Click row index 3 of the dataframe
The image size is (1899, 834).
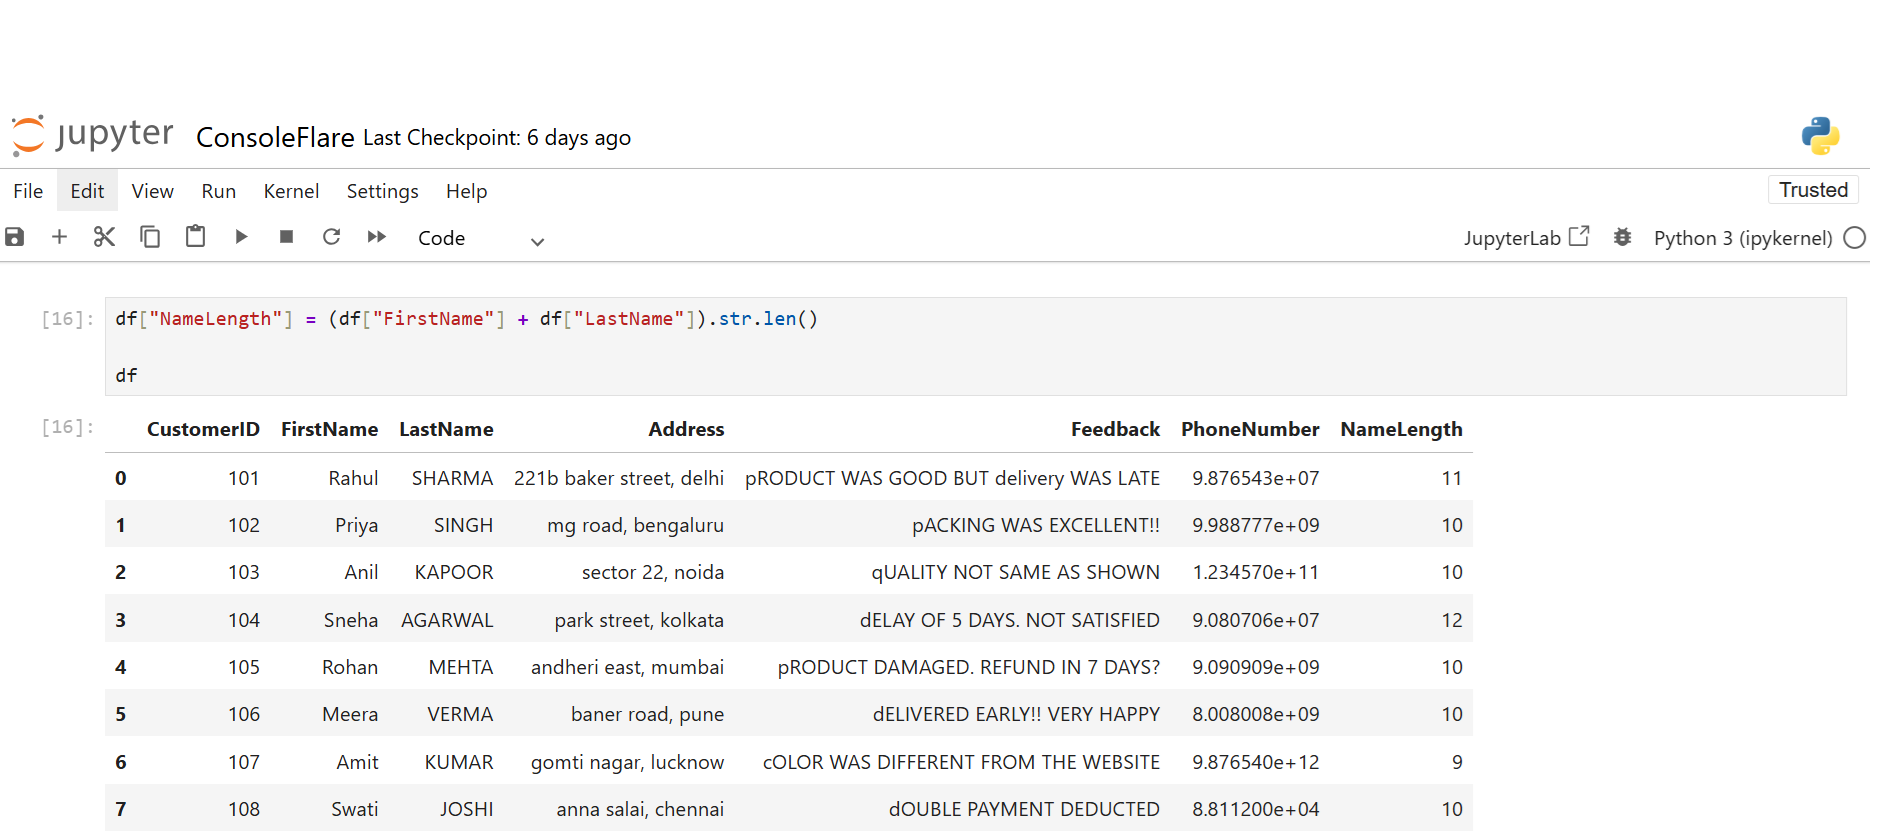pyautogui.click(x=120, y=620)
